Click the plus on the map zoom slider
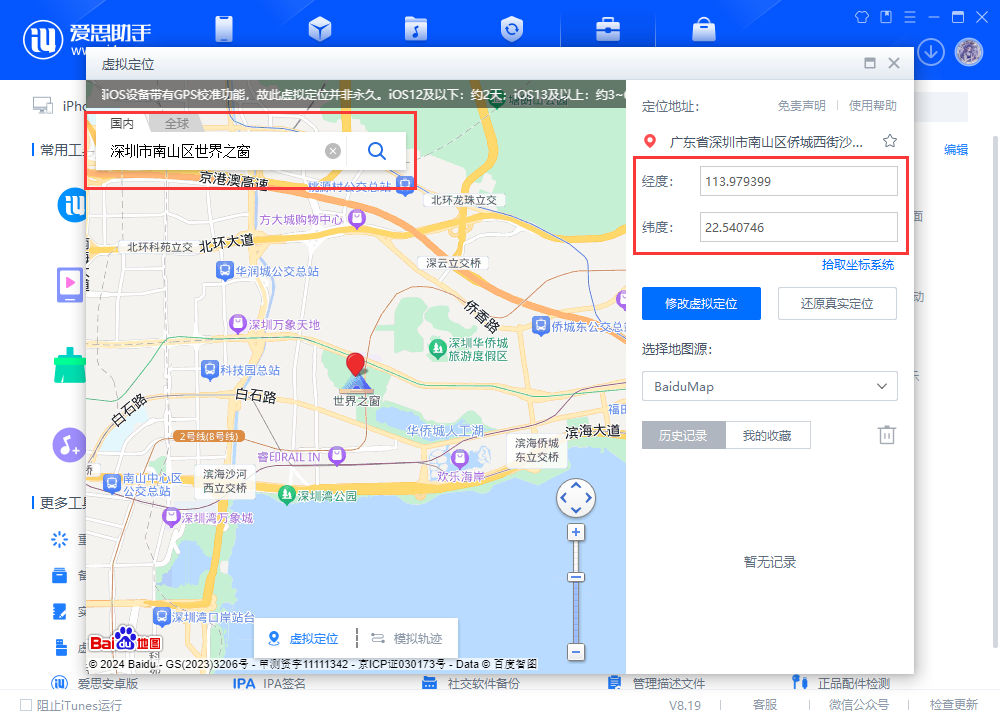The image size is (1000, 720). click(x=576, y=532)
